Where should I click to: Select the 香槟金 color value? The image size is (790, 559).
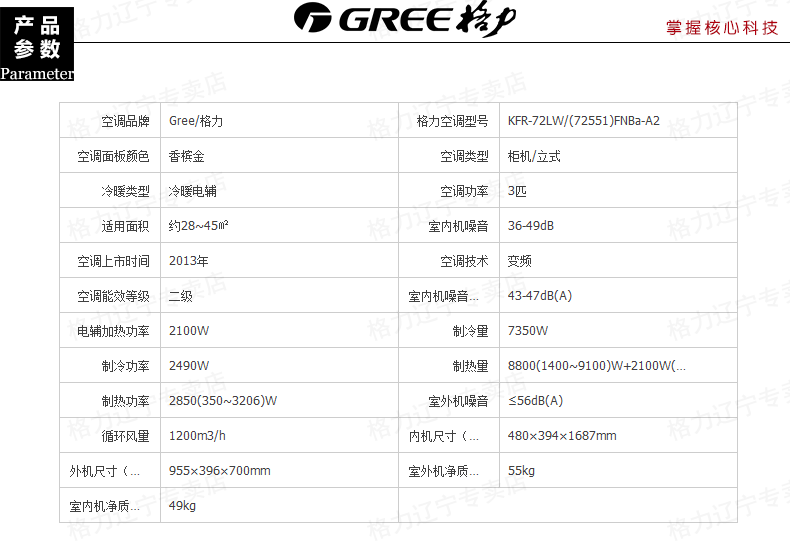click(186, 156)
